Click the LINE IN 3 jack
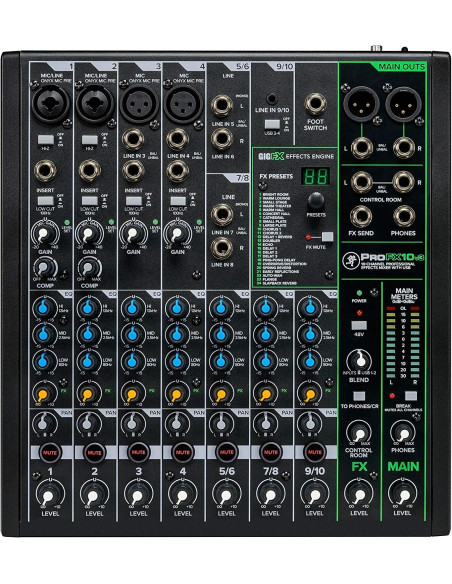Viewport: 452px width, 584px height. (133, 139)
